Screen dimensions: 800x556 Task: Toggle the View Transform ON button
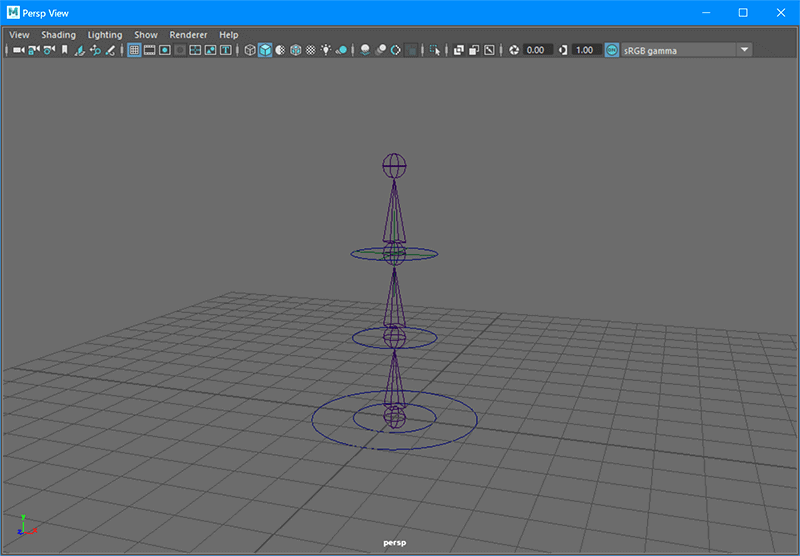tap(612, 50)
